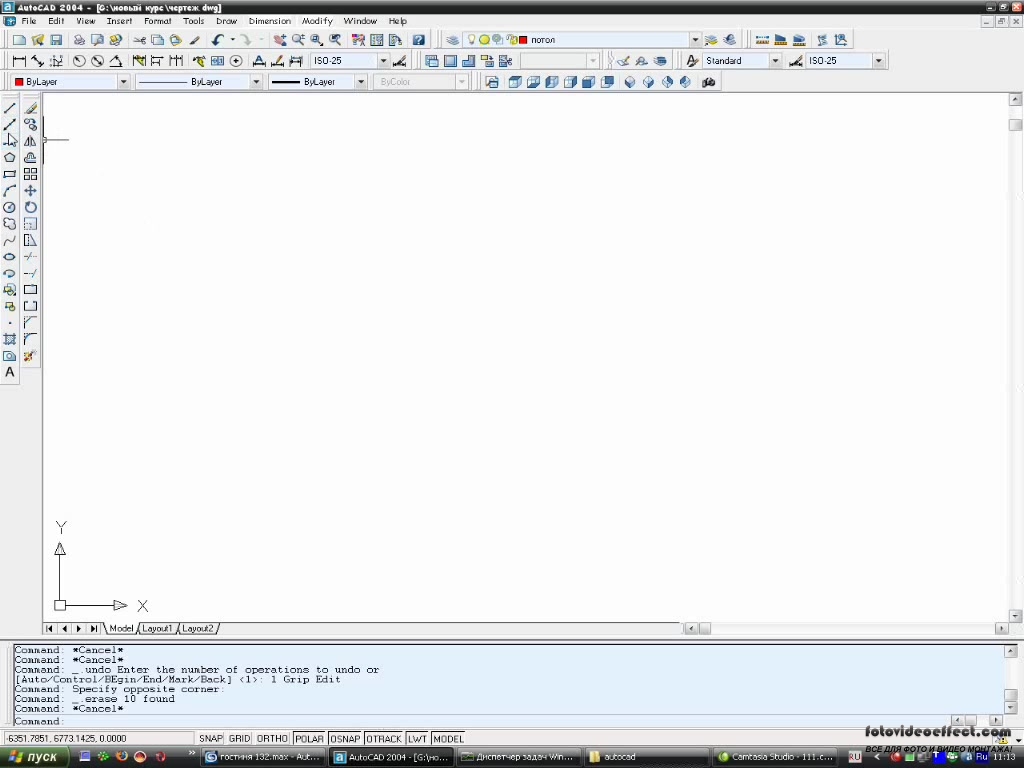This screenshot has height=768, width=1024.
Task: Open the File menu
Action: [29, 21]
